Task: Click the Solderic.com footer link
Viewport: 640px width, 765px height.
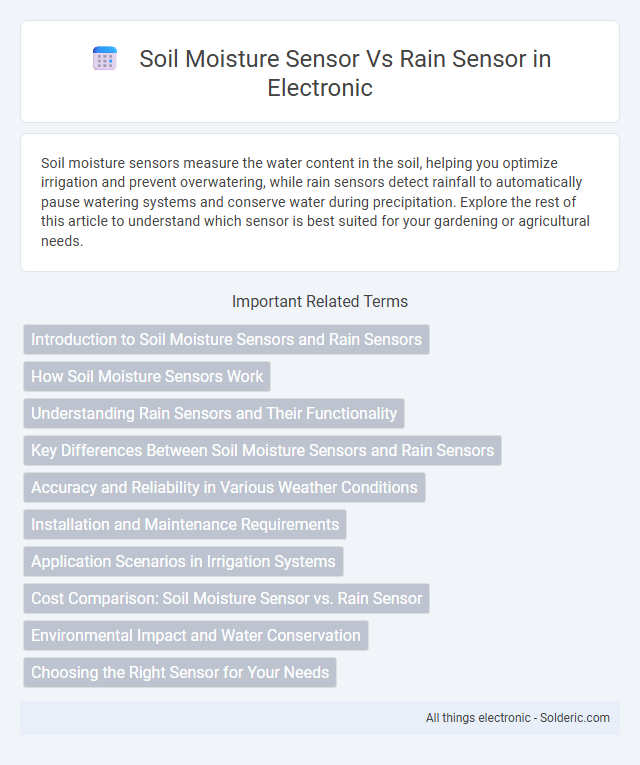Action: [x=574, y=718]
